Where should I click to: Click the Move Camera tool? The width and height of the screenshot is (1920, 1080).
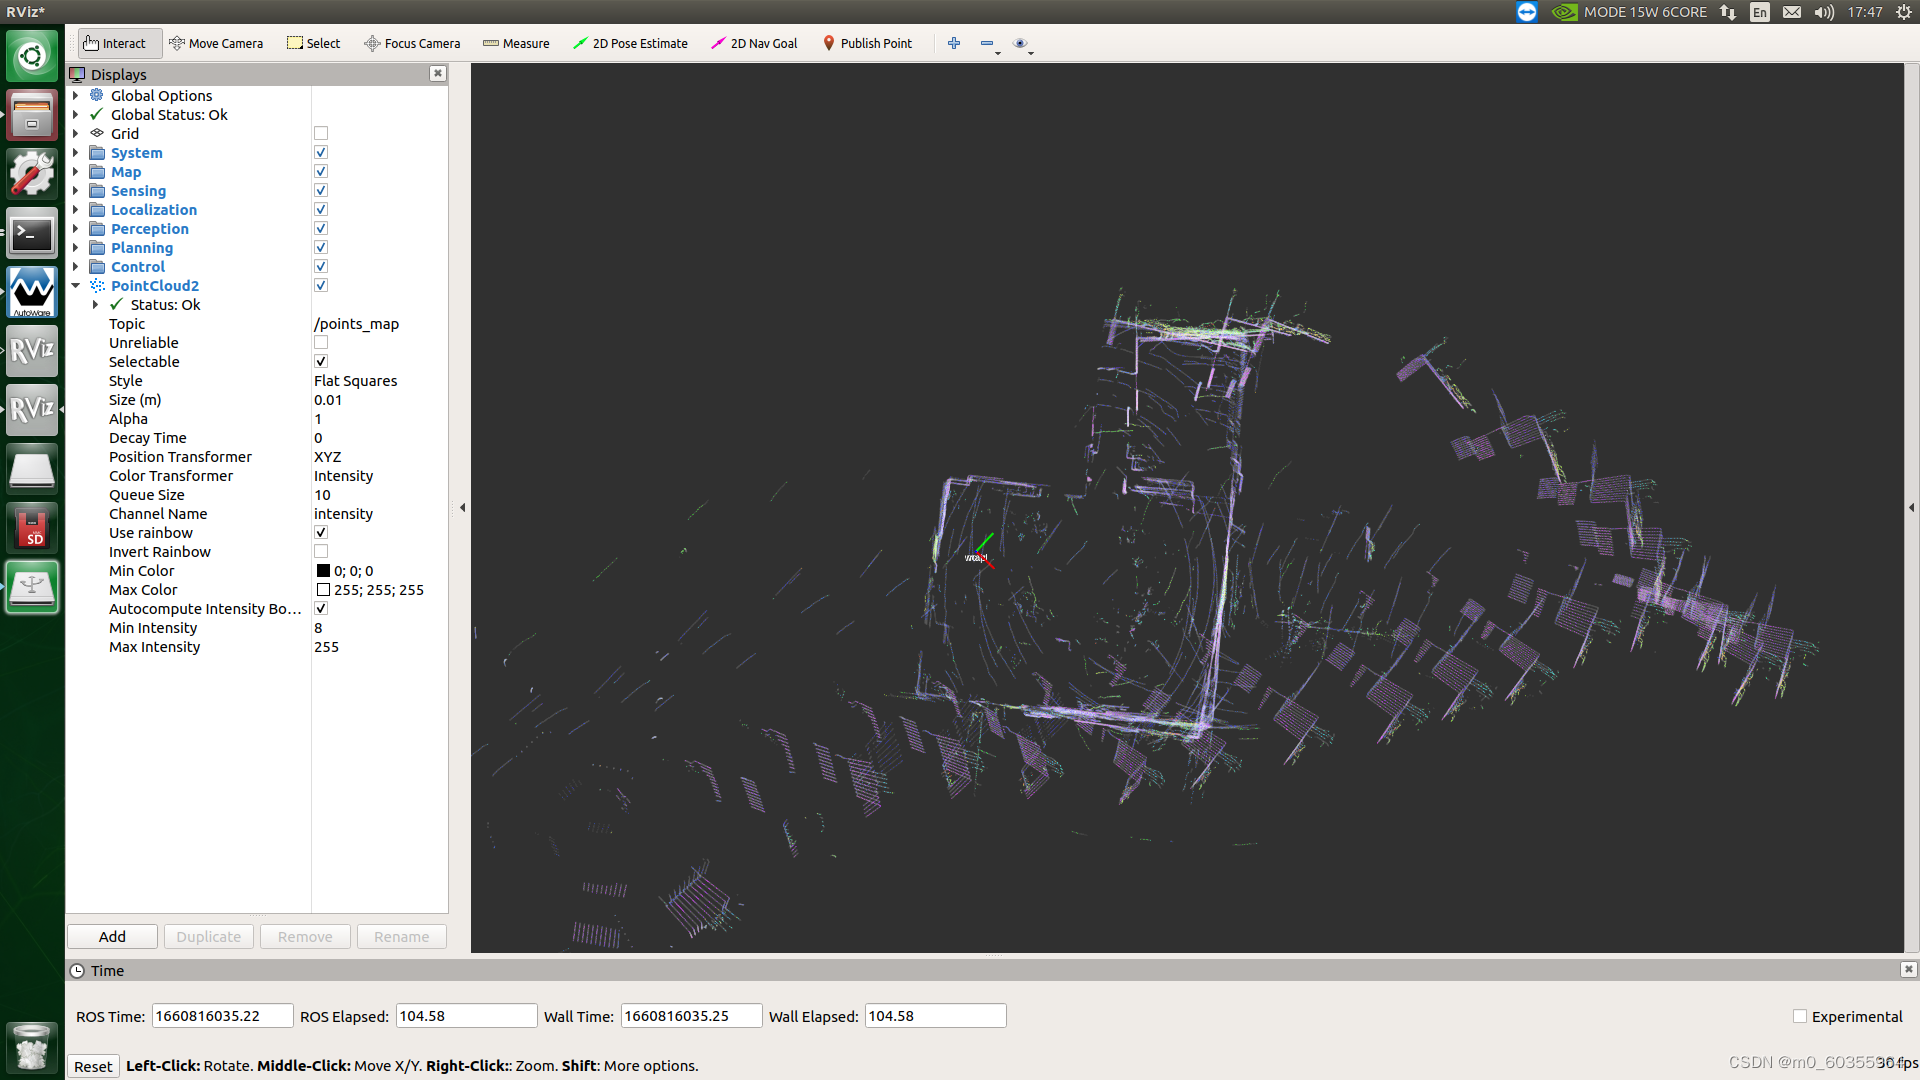[x=216, y=43]
